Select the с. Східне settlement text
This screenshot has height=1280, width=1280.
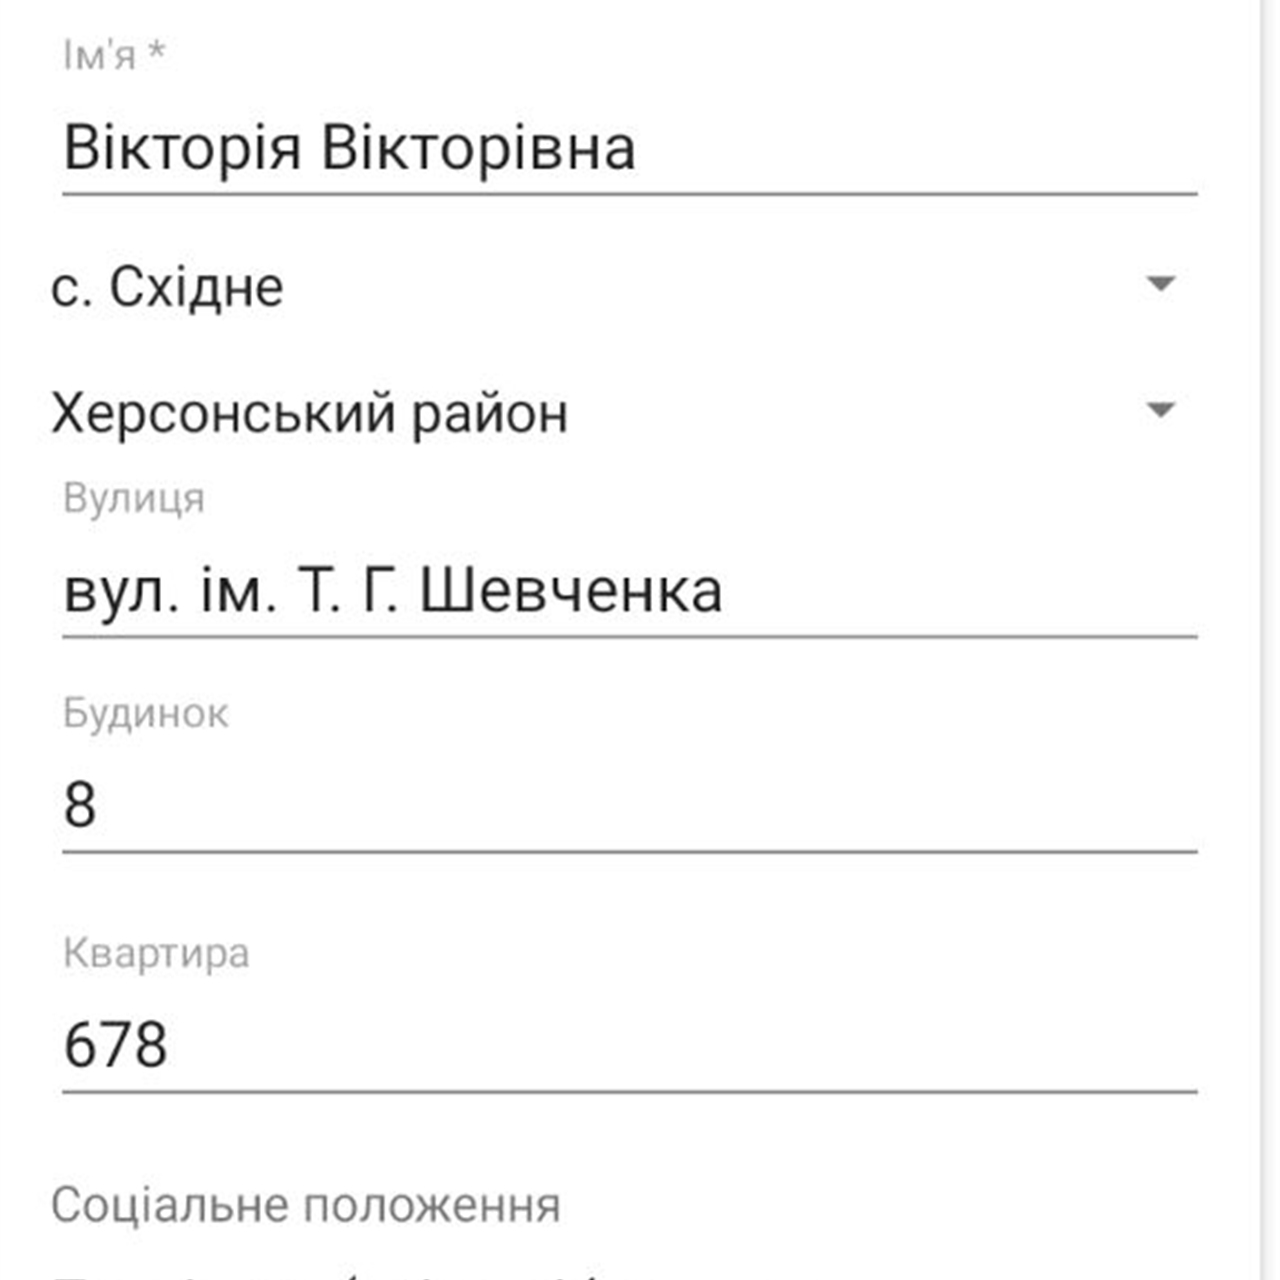(167, 288)
